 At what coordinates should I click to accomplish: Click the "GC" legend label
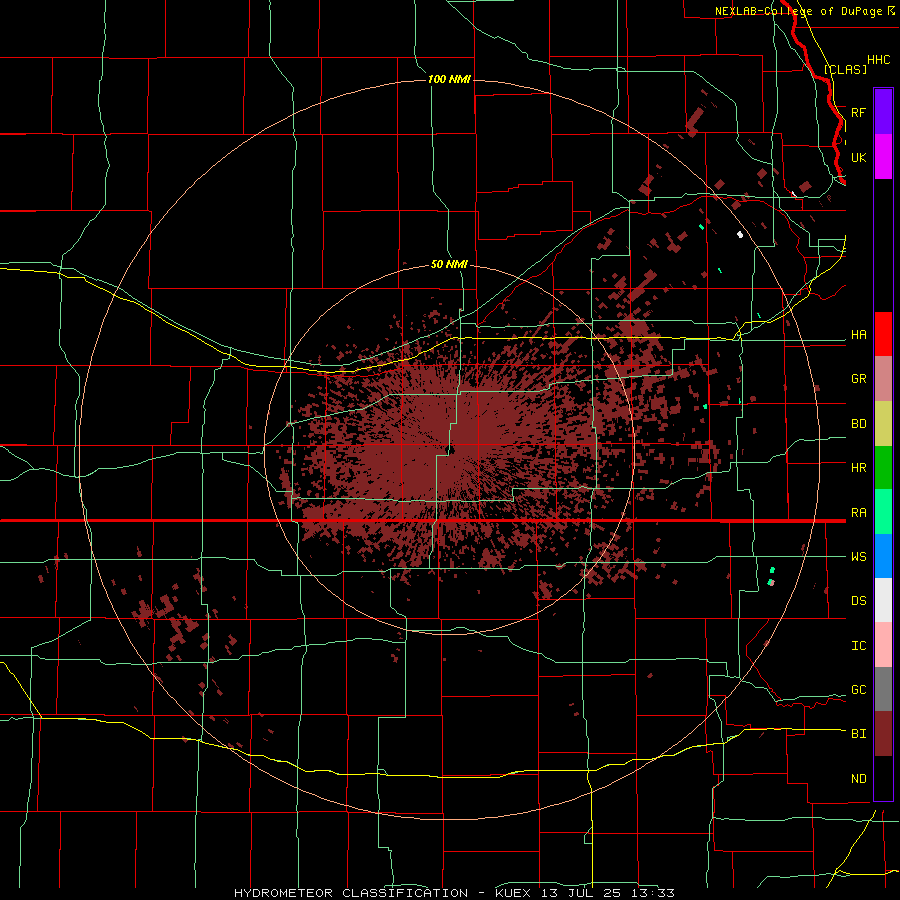click(858, 690)
